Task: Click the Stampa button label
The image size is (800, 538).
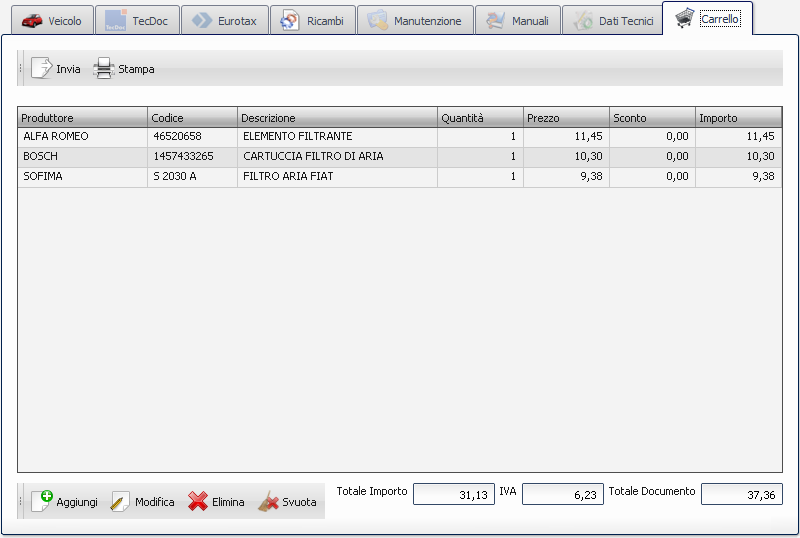Action: pos(136,69)
